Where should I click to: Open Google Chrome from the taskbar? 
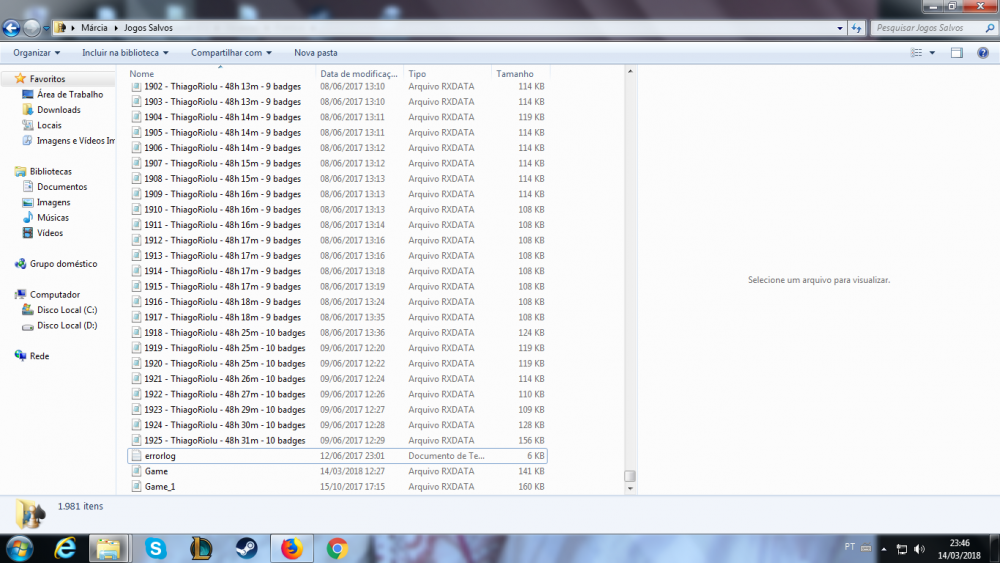coord(337,548)
